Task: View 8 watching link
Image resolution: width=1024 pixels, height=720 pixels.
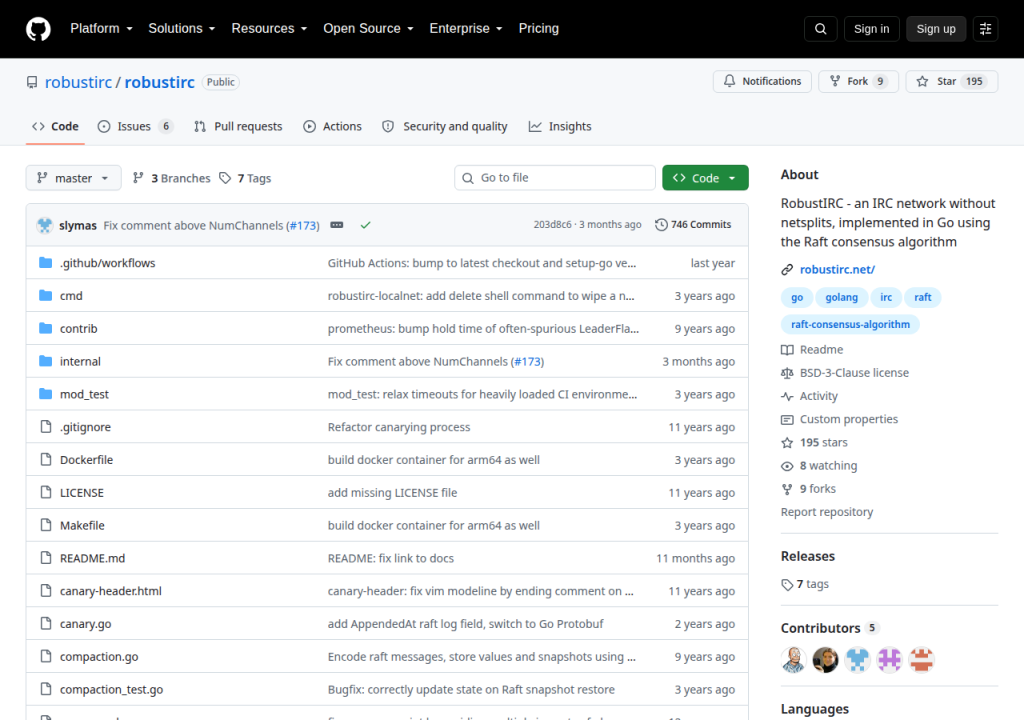Action: 820,465
